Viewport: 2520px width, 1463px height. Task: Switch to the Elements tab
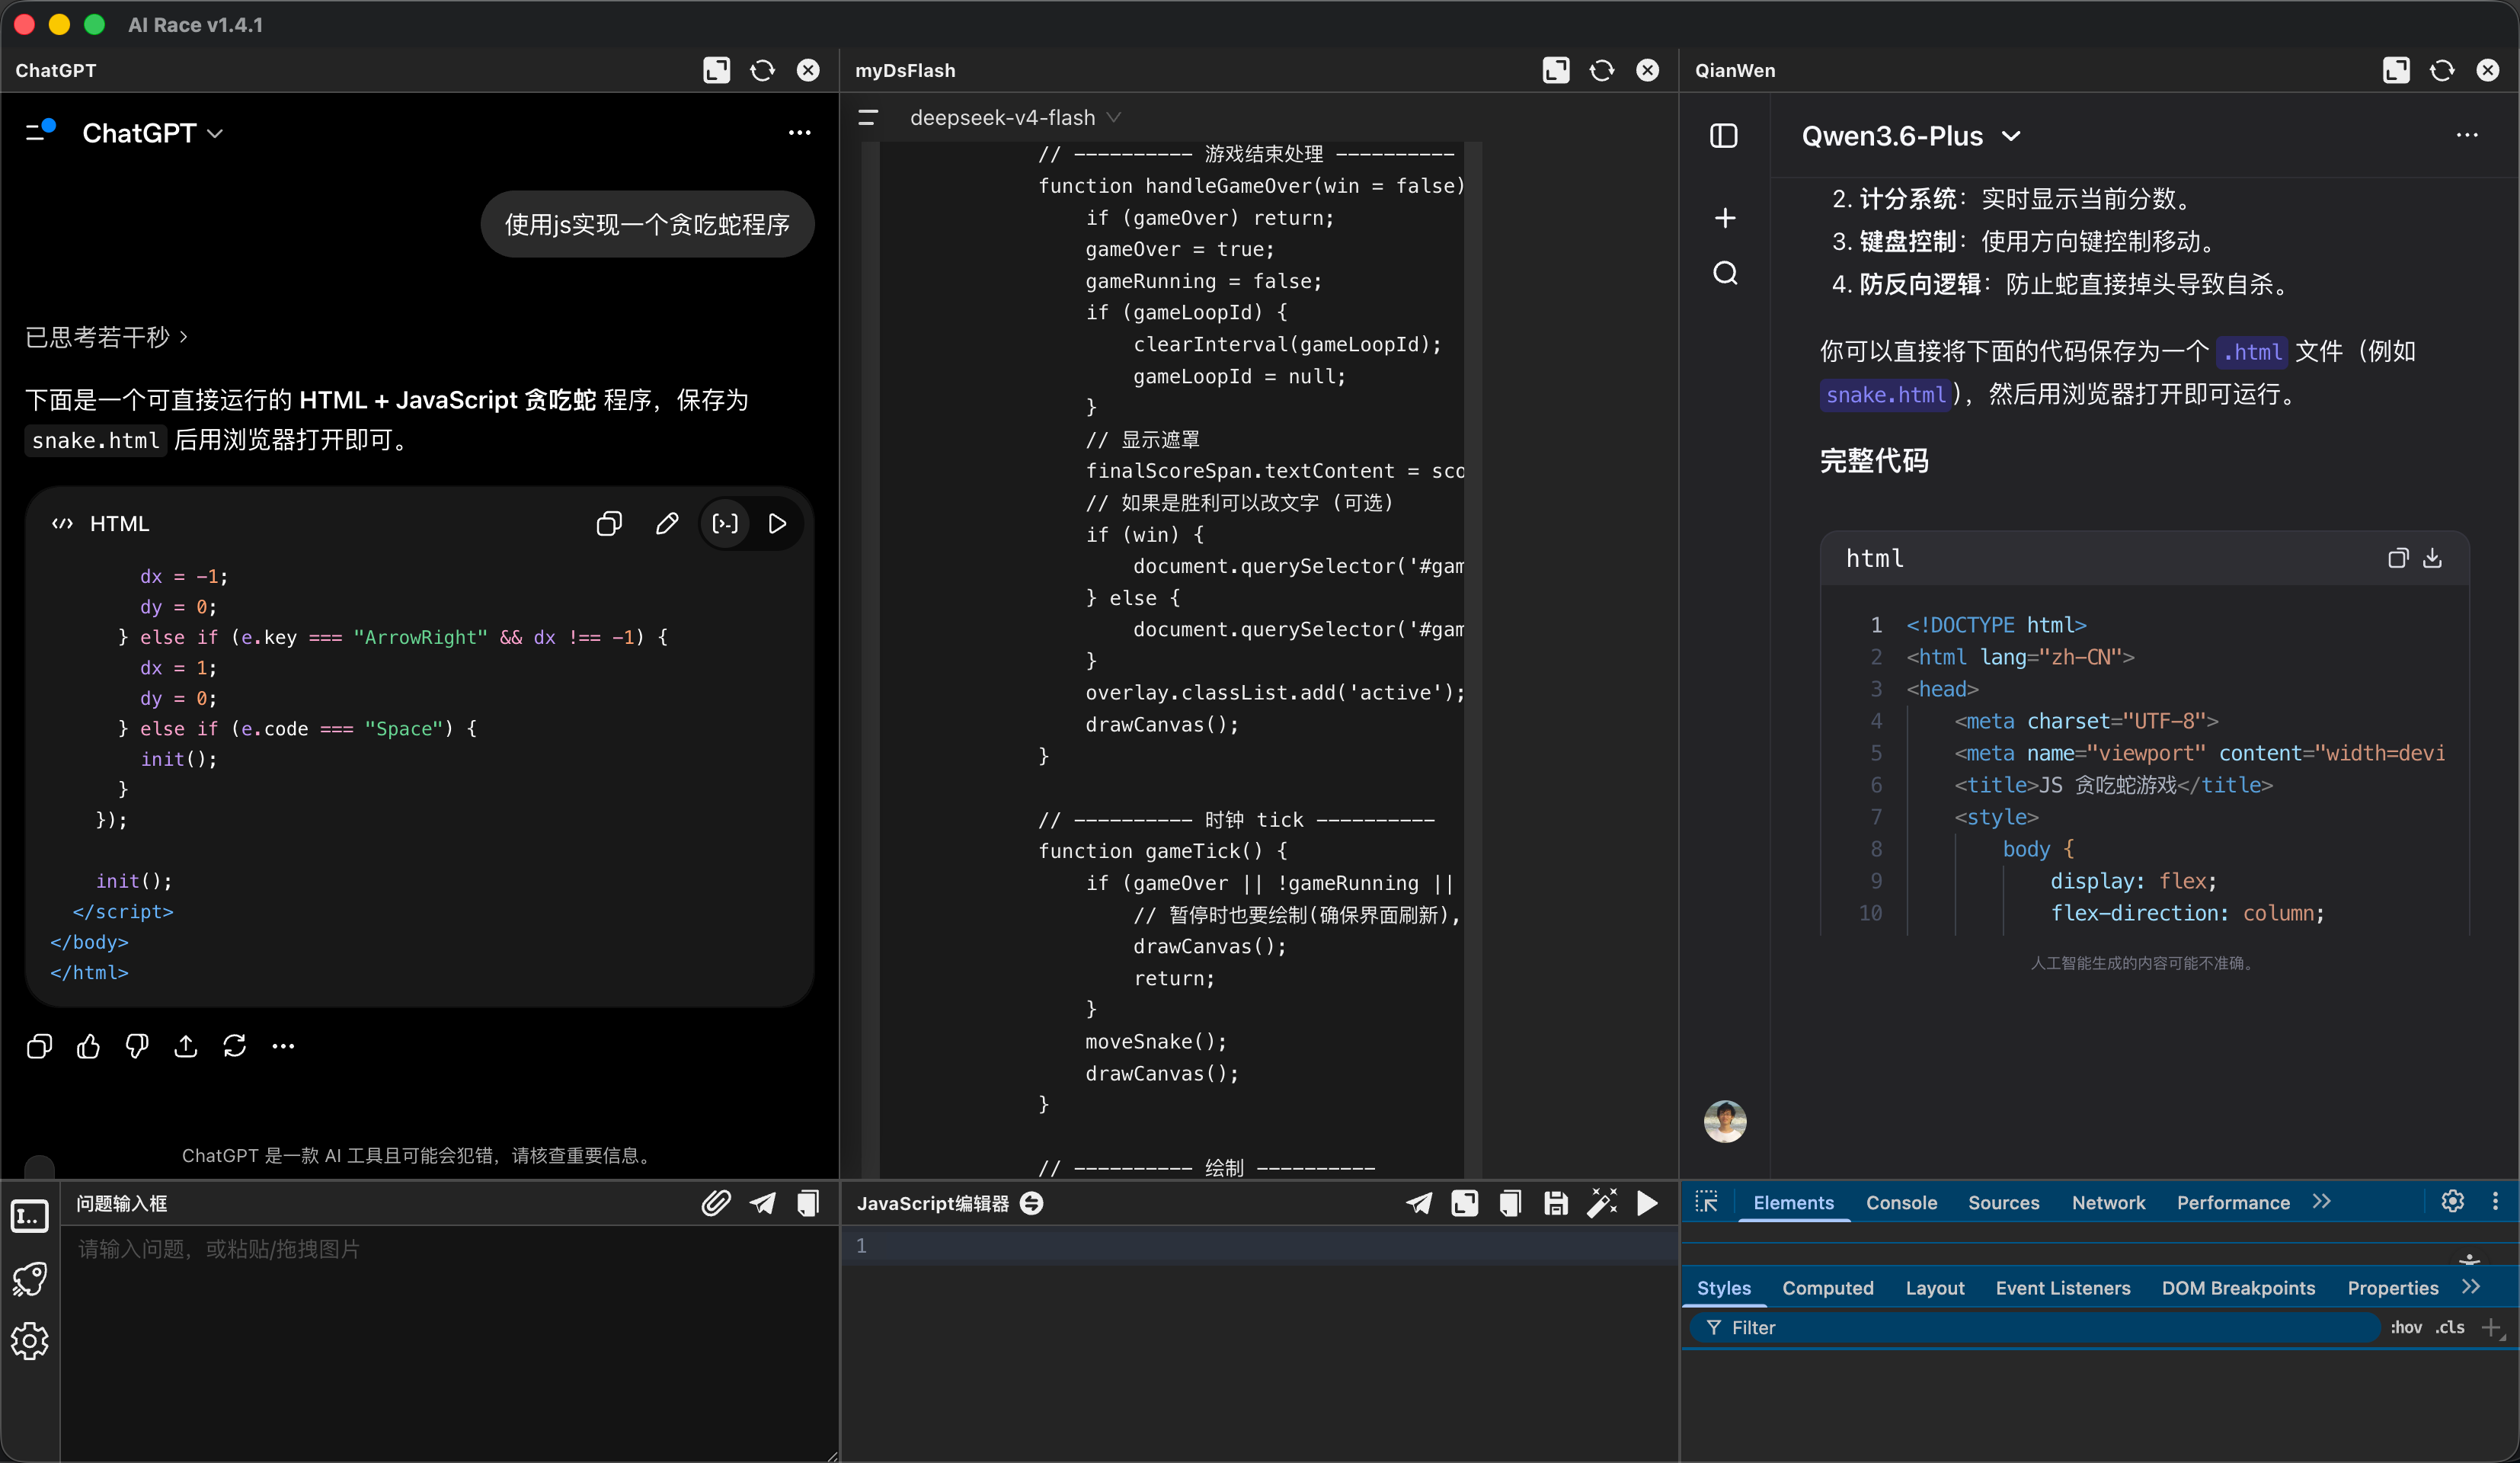(1793, 1203)
